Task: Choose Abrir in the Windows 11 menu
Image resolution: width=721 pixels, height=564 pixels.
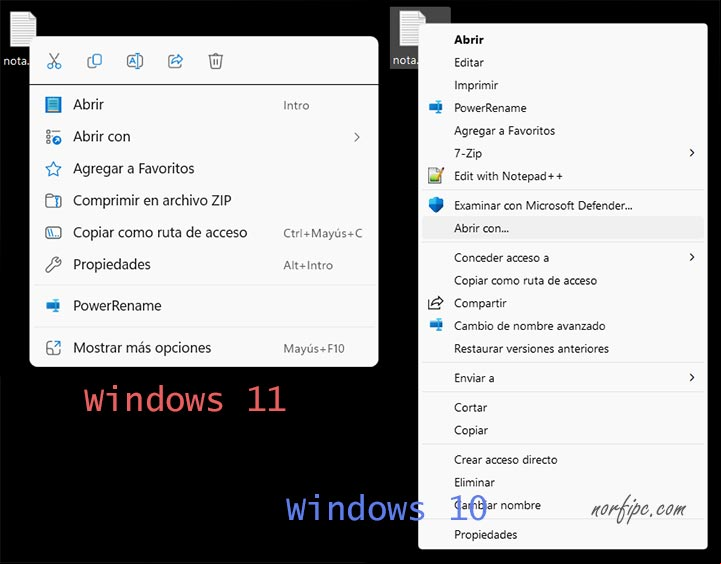Action: click(204, 105)
